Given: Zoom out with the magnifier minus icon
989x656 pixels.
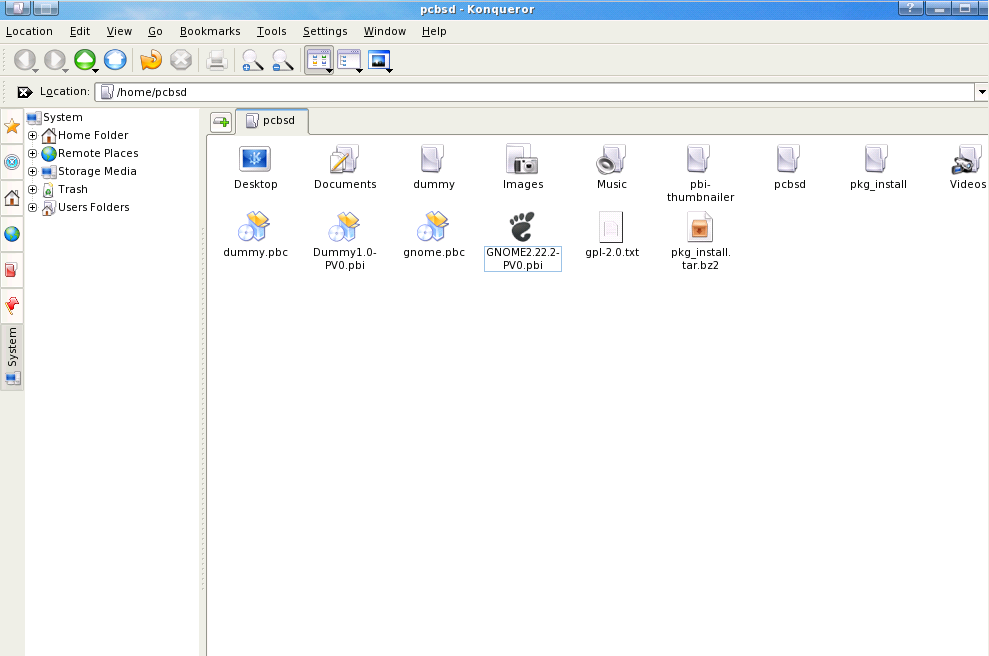Looking at the screenshot, I should click(x=283, y=61).
